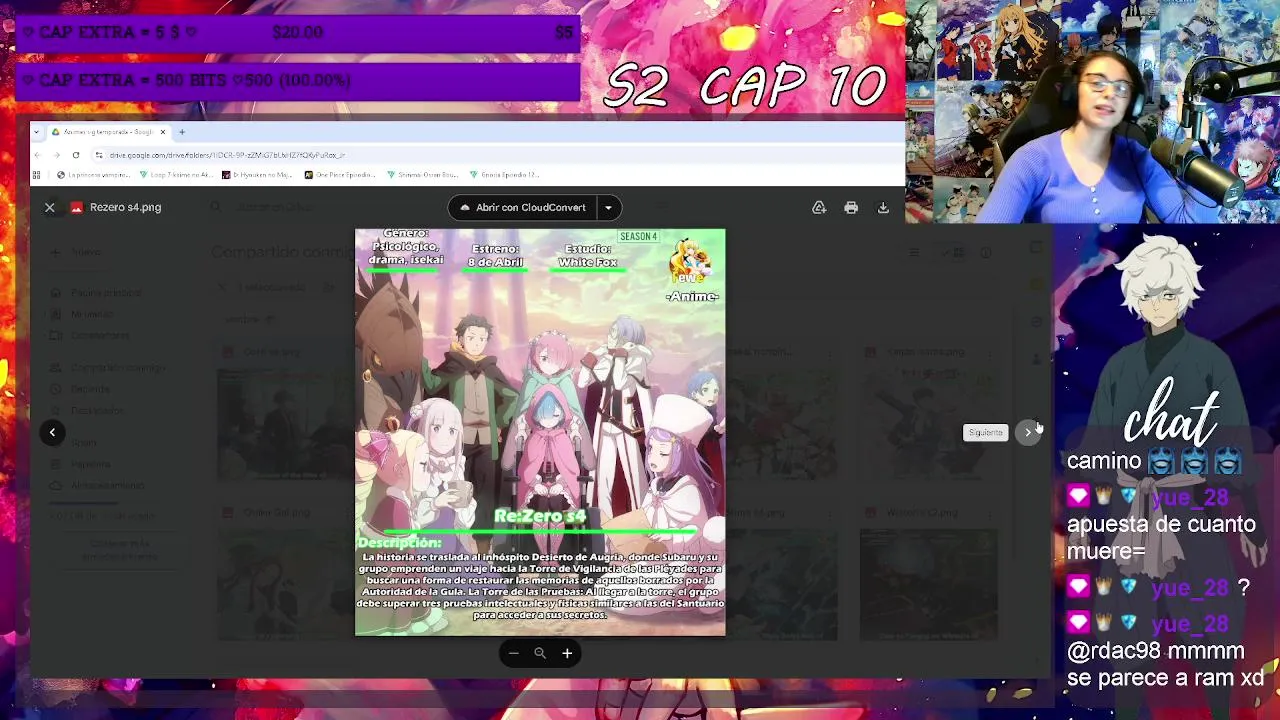Click the Re:Zero s4 poster image
Image resolution: width=1280 pixels, height=720 pixels.
tap(540, 432)
